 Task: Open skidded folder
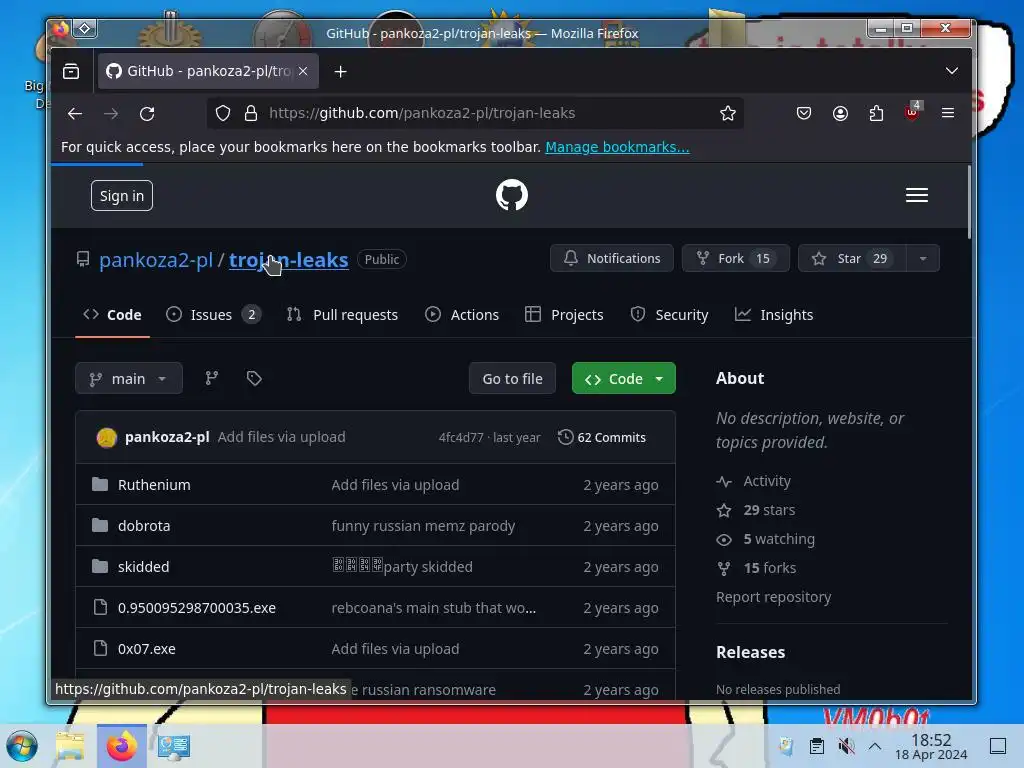[143, 567]
